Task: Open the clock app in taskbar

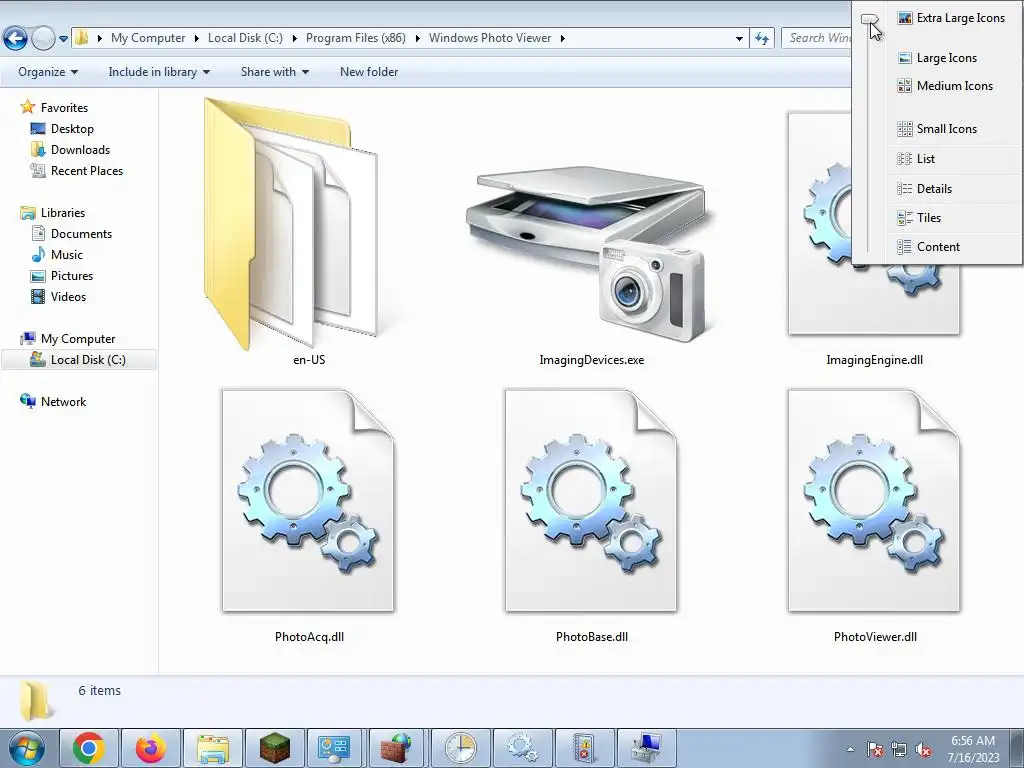Action: tap(460, 748)
